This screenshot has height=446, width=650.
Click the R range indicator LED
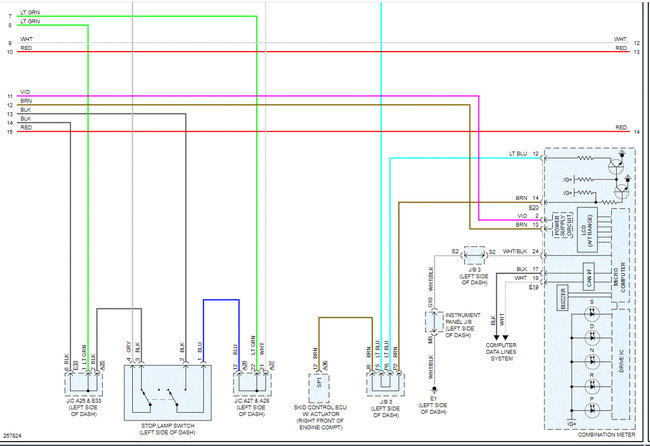(592, 386)
